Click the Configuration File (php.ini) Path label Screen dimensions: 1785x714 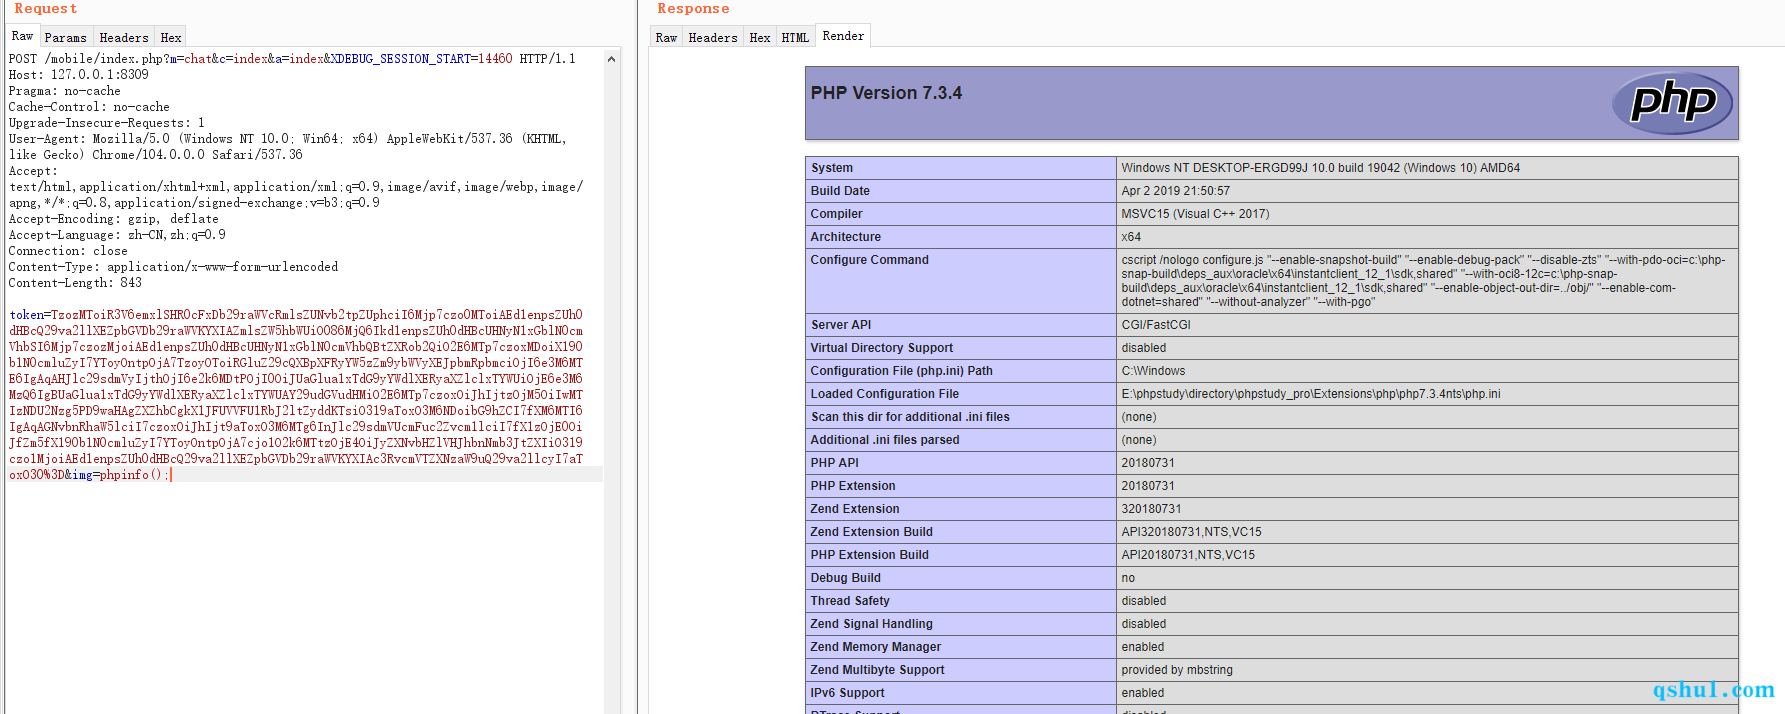click(x=902, y=371)
